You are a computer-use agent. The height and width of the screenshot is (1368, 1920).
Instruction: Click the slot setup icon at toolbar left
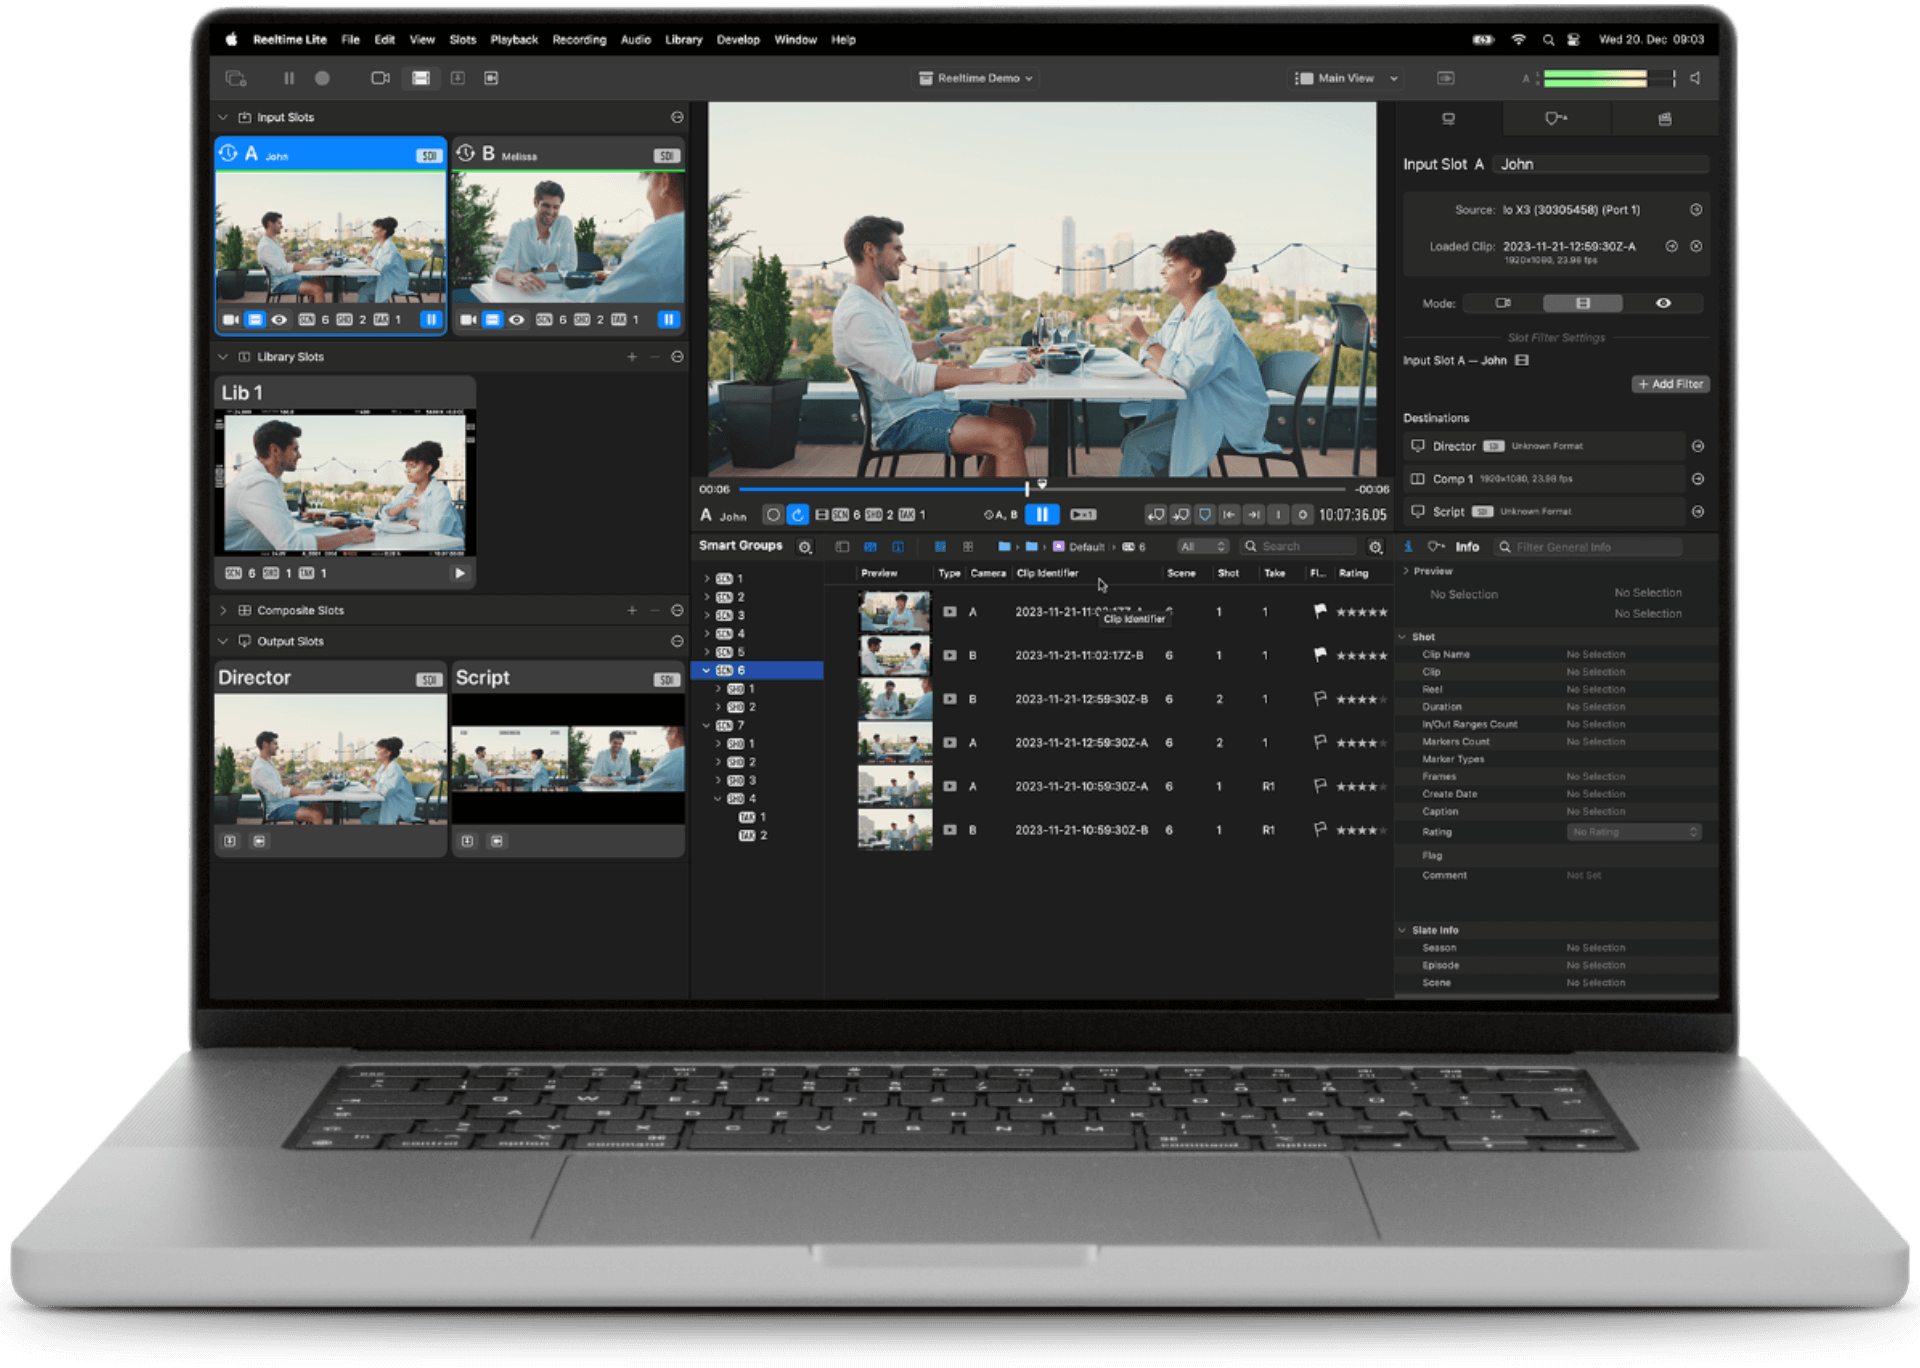click(236, 78)
